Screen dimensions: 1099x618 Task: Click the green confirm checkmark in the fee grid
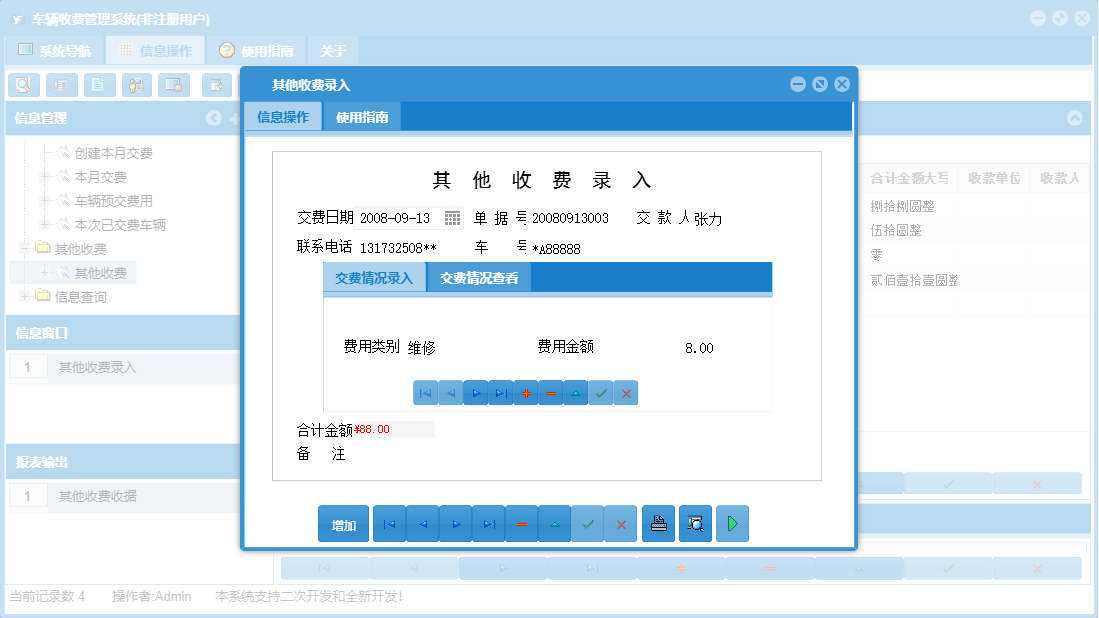click(601, 392)
